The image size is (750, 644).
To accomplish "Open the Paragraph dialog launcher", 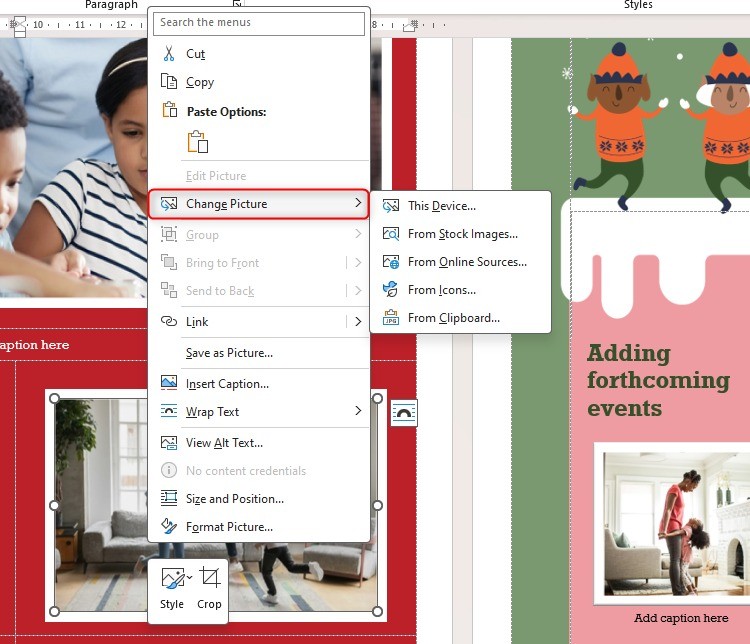I will tap(237, 3).
